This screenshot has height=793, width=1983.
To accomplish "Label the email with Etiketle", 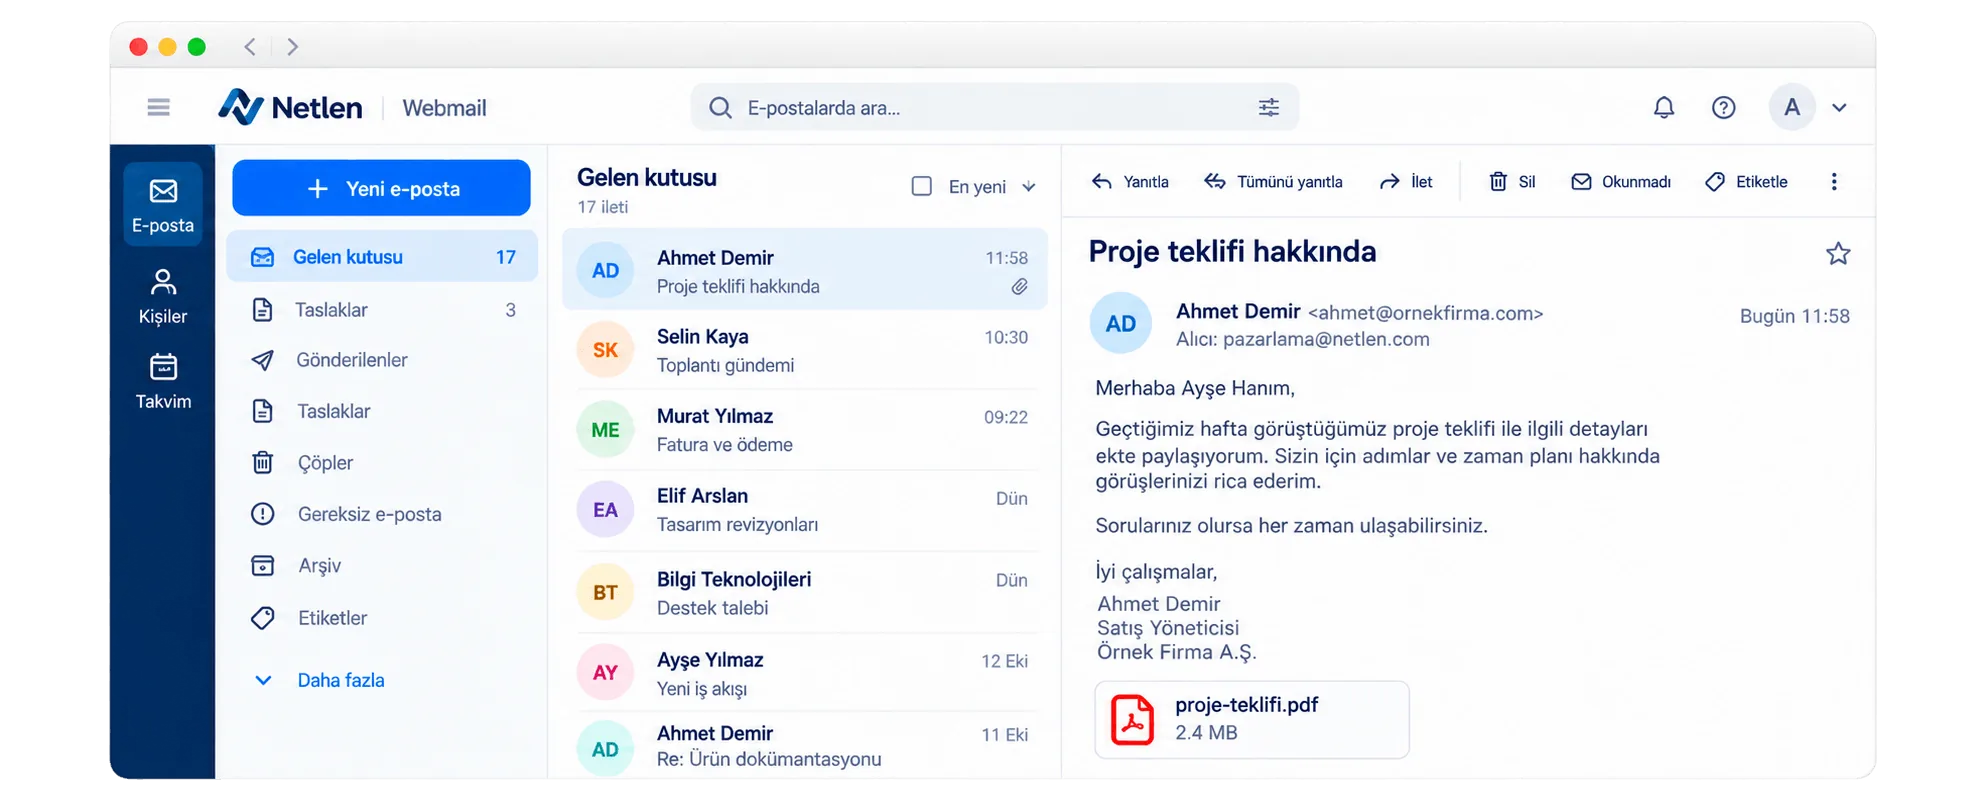I will coord(1746,182).
